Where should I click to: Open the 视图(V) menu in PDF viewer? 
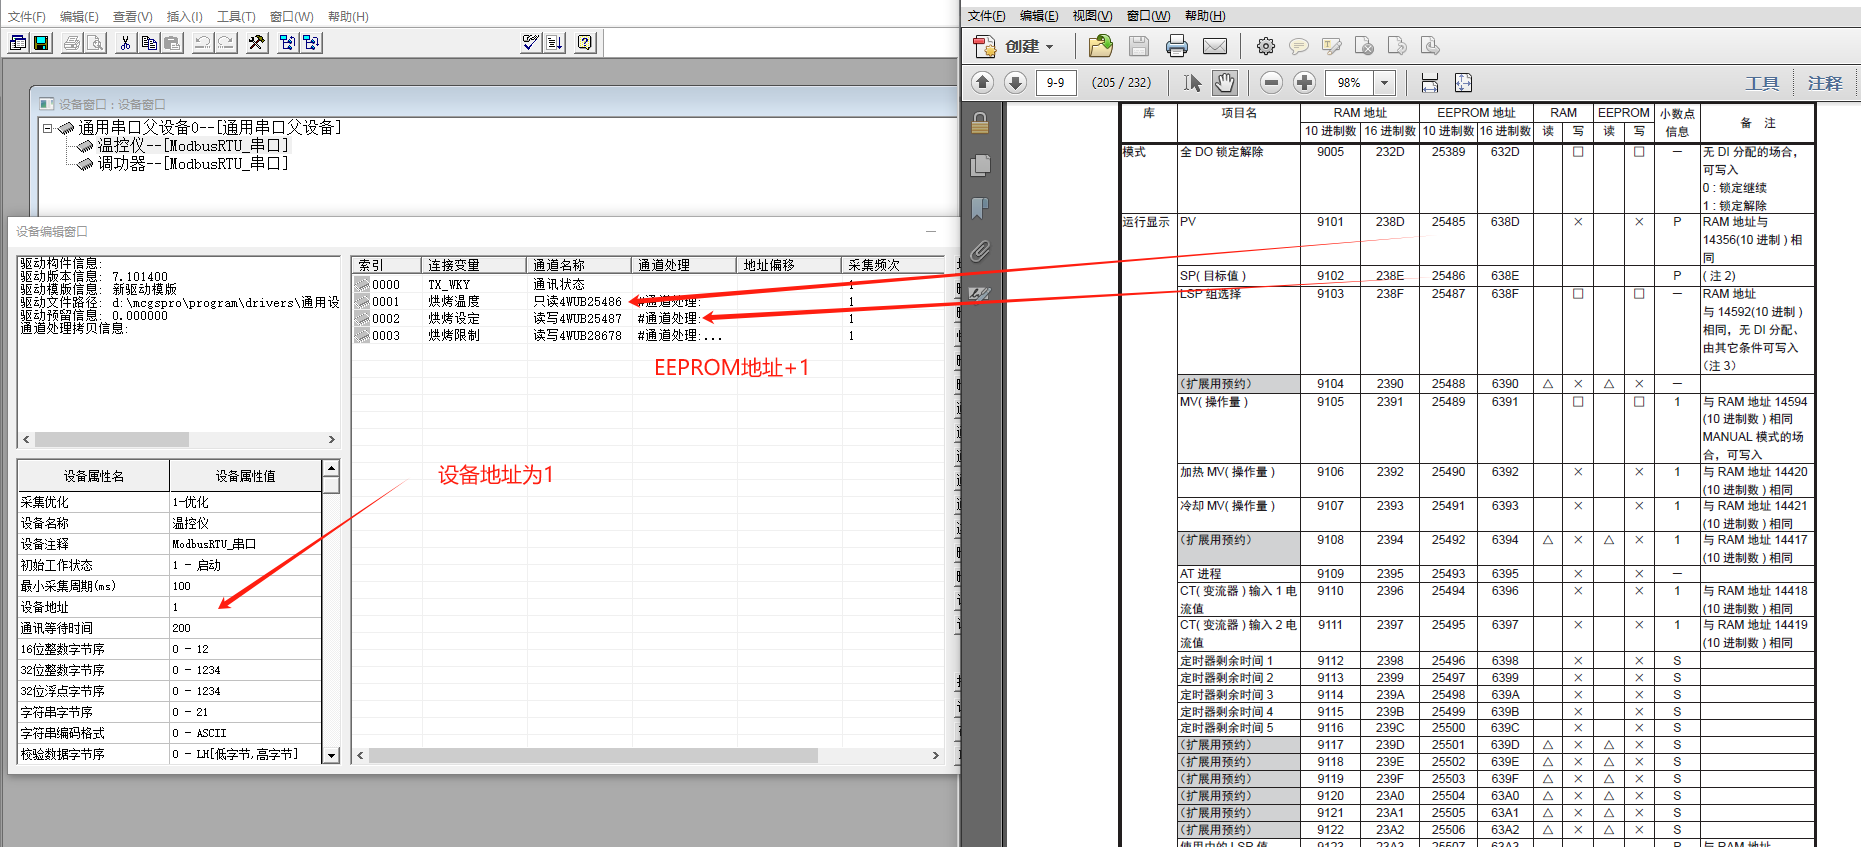point(1092,15)
